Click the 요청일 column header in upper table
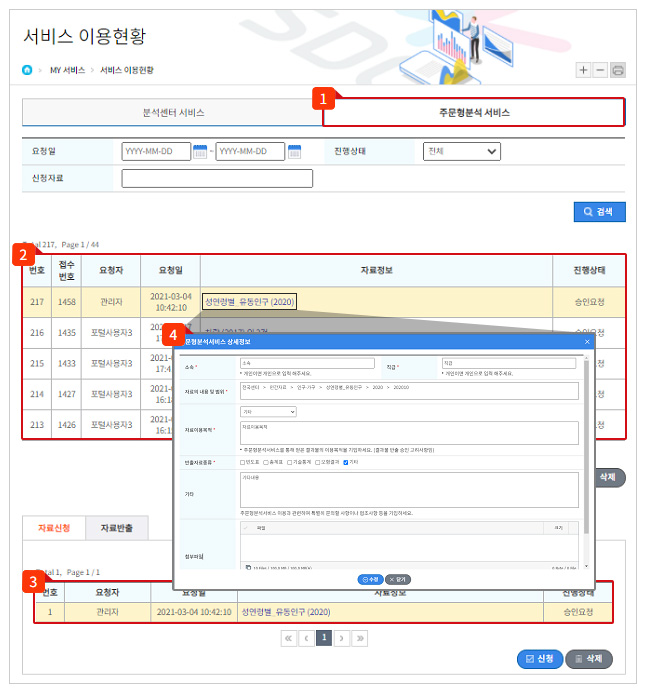 pyautogui.click(x=171, y=270)
